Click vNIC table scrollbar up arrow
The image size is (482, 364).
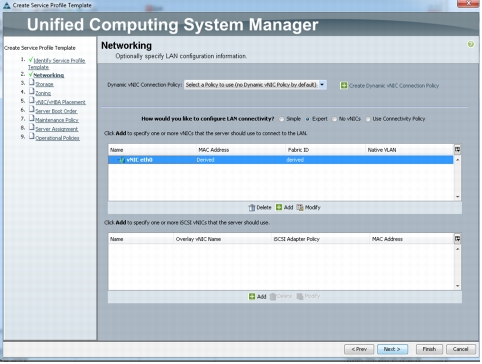pyautogui.click(x=458, y=160)
